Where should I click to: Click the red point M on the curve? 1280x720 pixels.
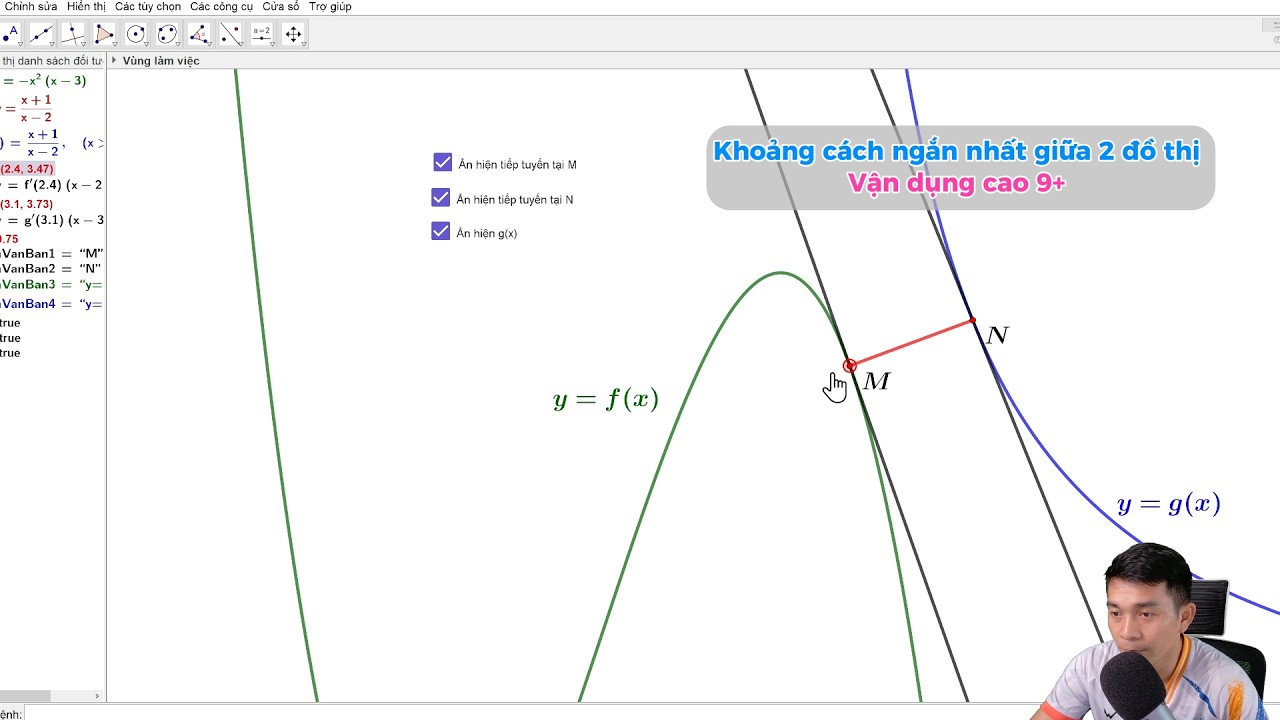coord(850,366)
